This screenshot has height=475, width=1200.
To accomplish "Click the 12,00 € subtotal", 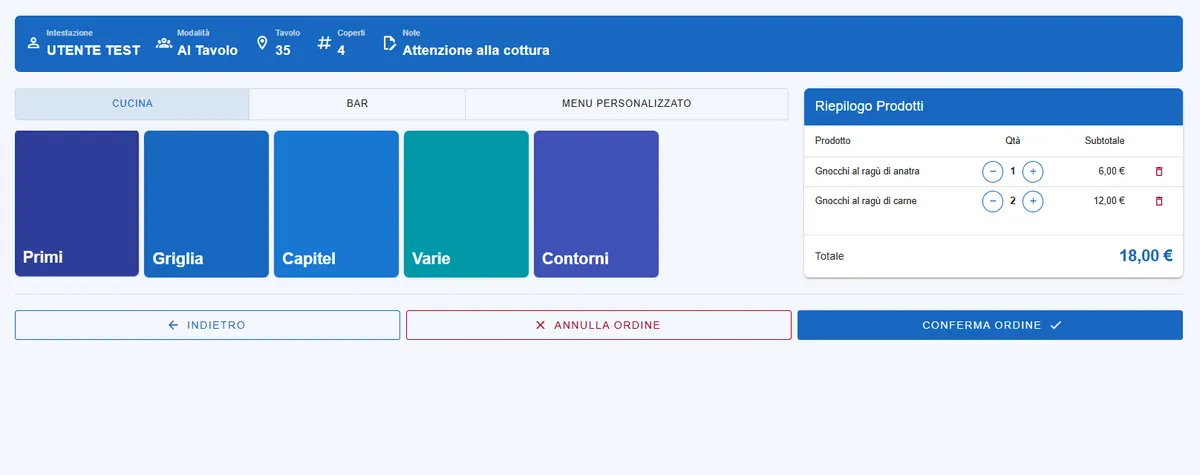I will point(1109,201).
